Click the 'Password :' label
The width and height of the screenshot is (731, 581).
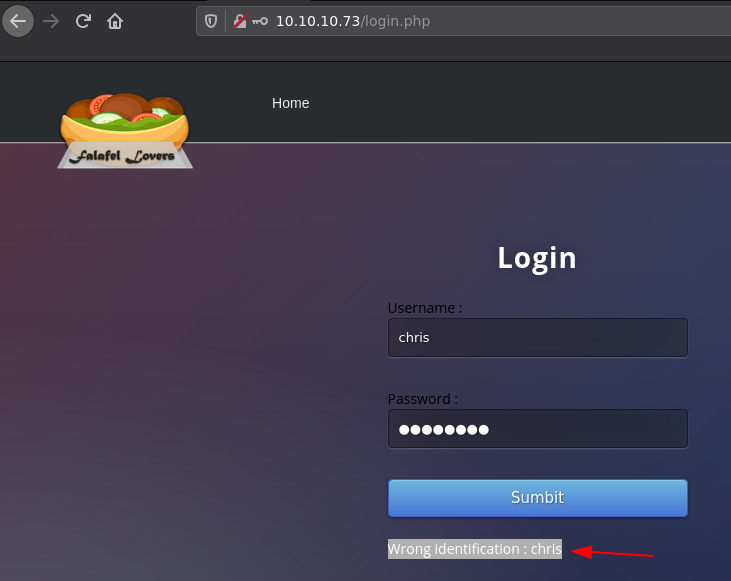[x=422, y=399]
